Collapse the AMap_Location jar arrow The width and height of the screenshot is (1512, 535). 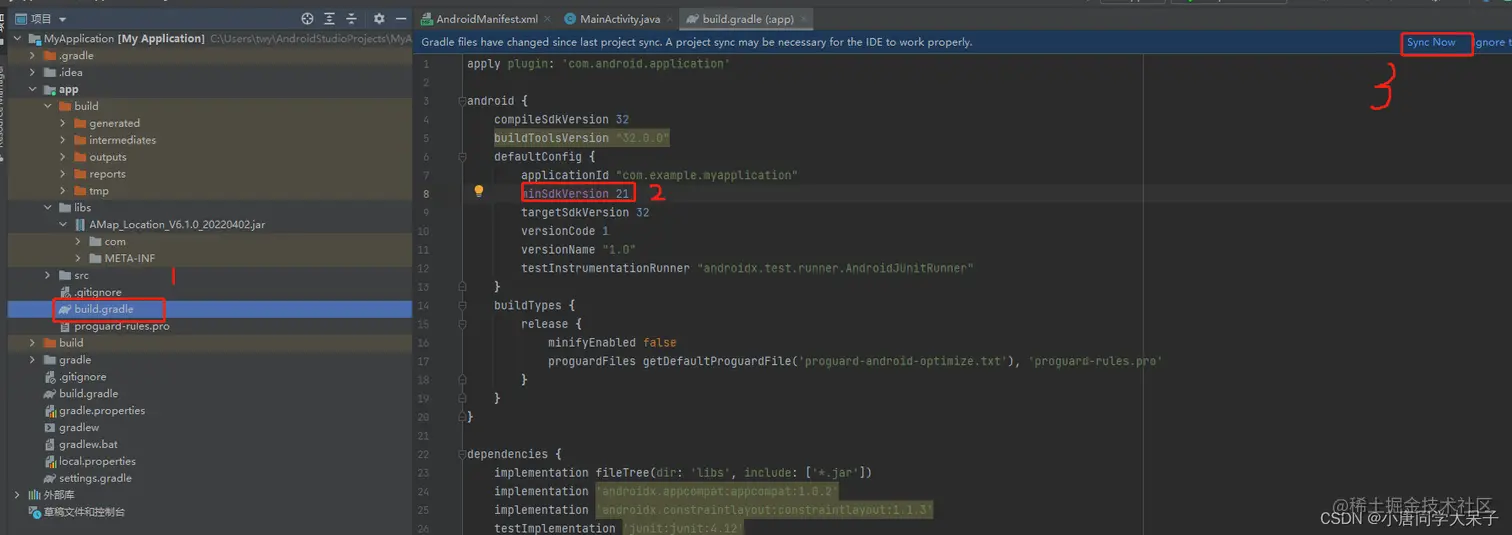point(63,225)
